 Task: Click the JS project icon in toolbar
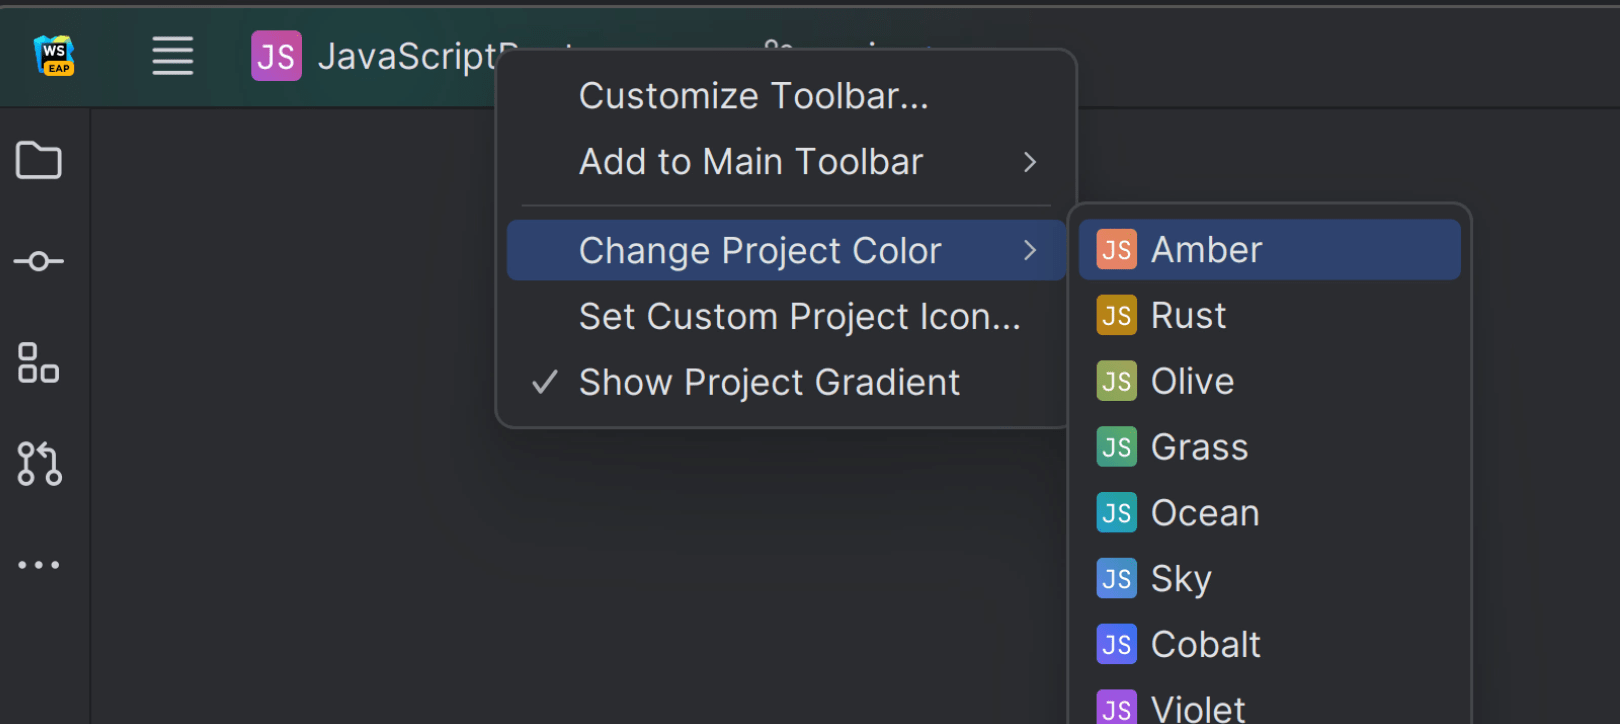tap(276, 56)
